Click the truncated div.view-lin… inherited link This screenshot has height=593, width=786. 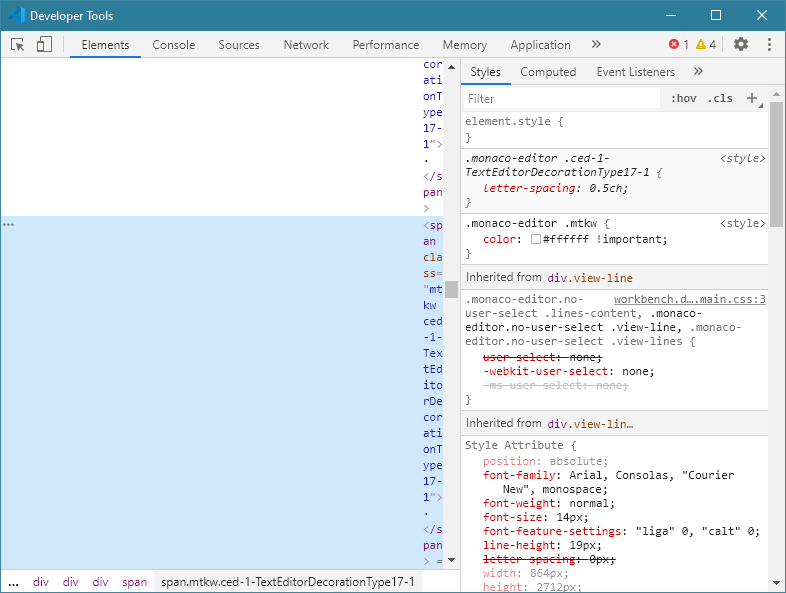(x=590, y=424)
